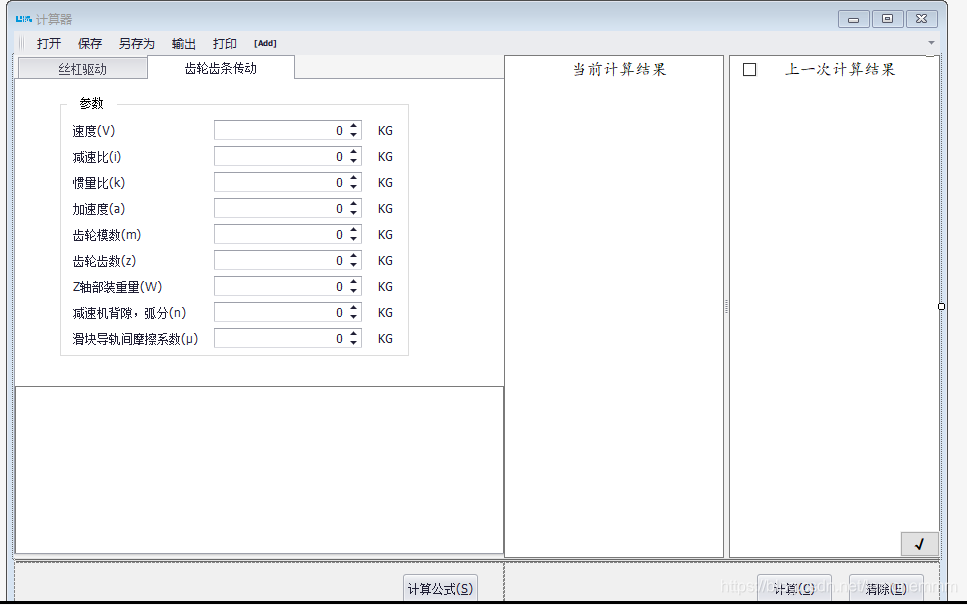Screen dimensions: 967x605
Task: Decrease 齿轮齿数(z) with down arrow
Action: click(x=353, y=265)
